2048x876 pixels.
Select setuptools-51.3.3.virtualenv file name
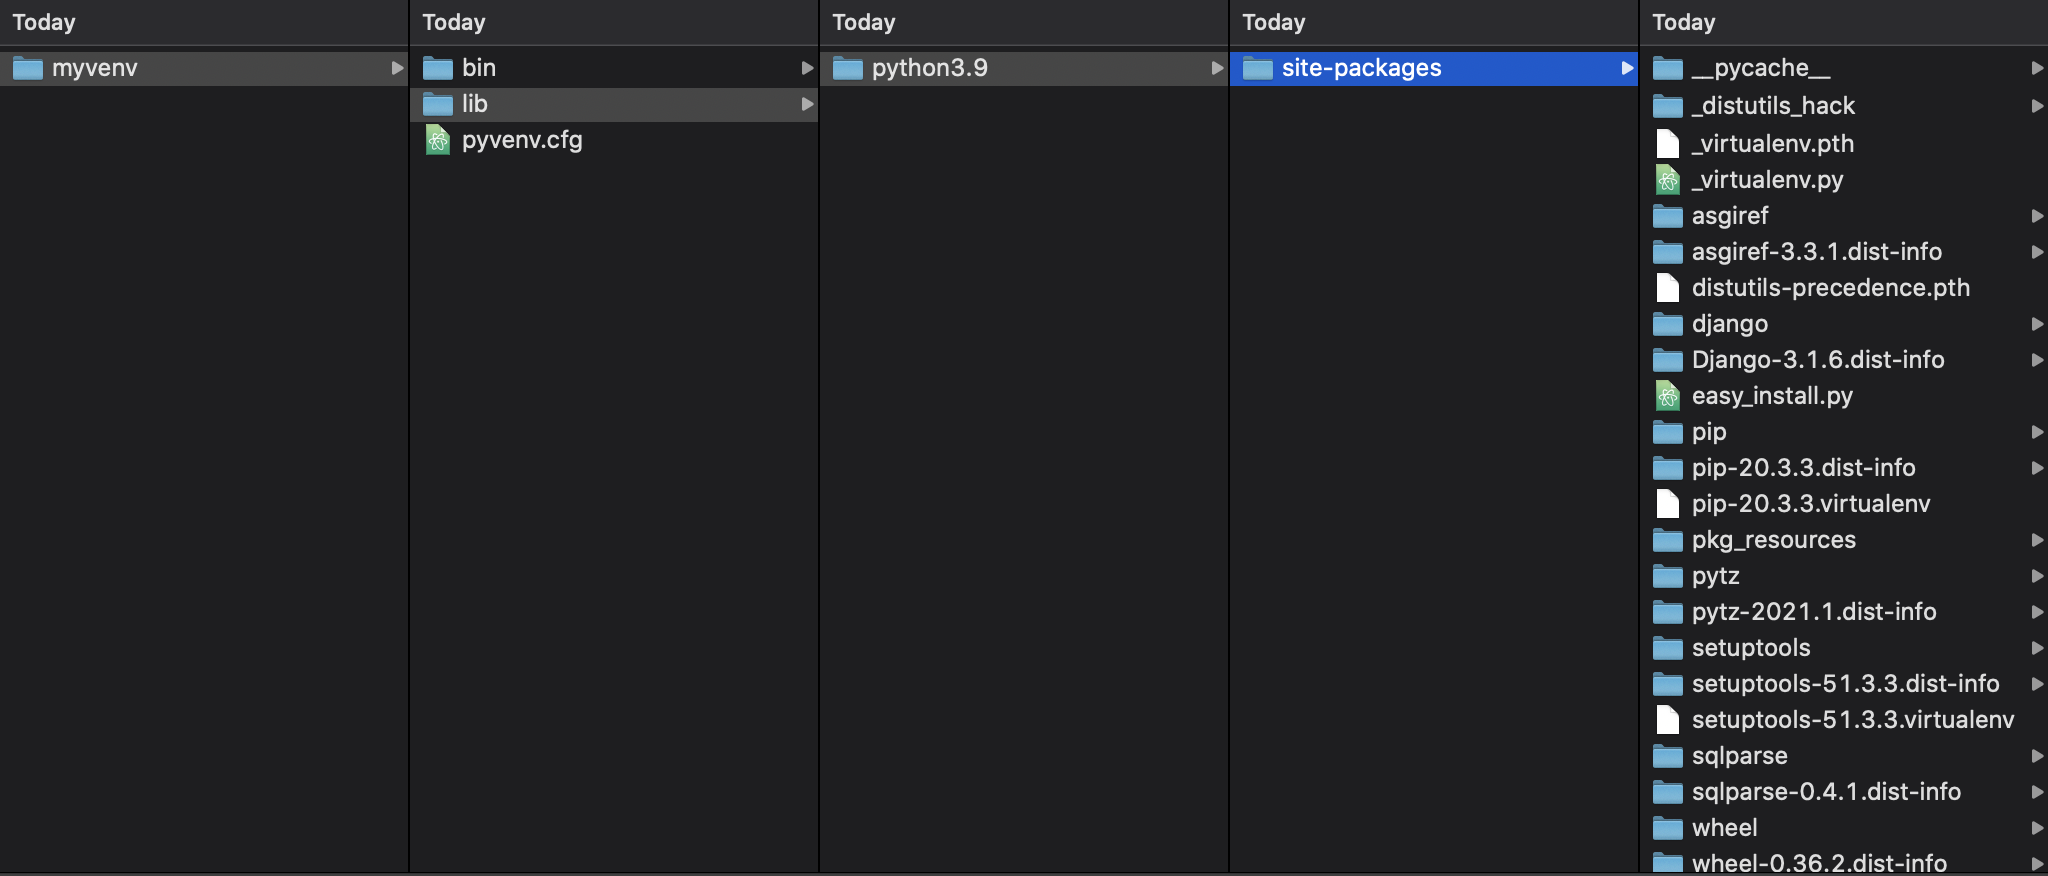tap(1853, 720)
